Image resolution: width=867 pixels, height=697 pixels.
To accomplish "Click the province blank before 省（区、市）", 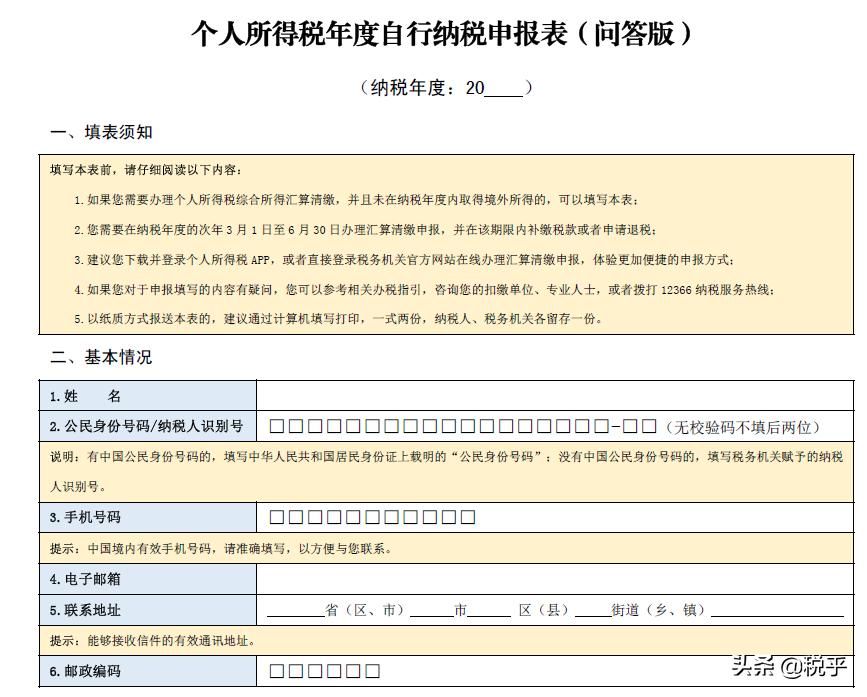I will (290, 608).
